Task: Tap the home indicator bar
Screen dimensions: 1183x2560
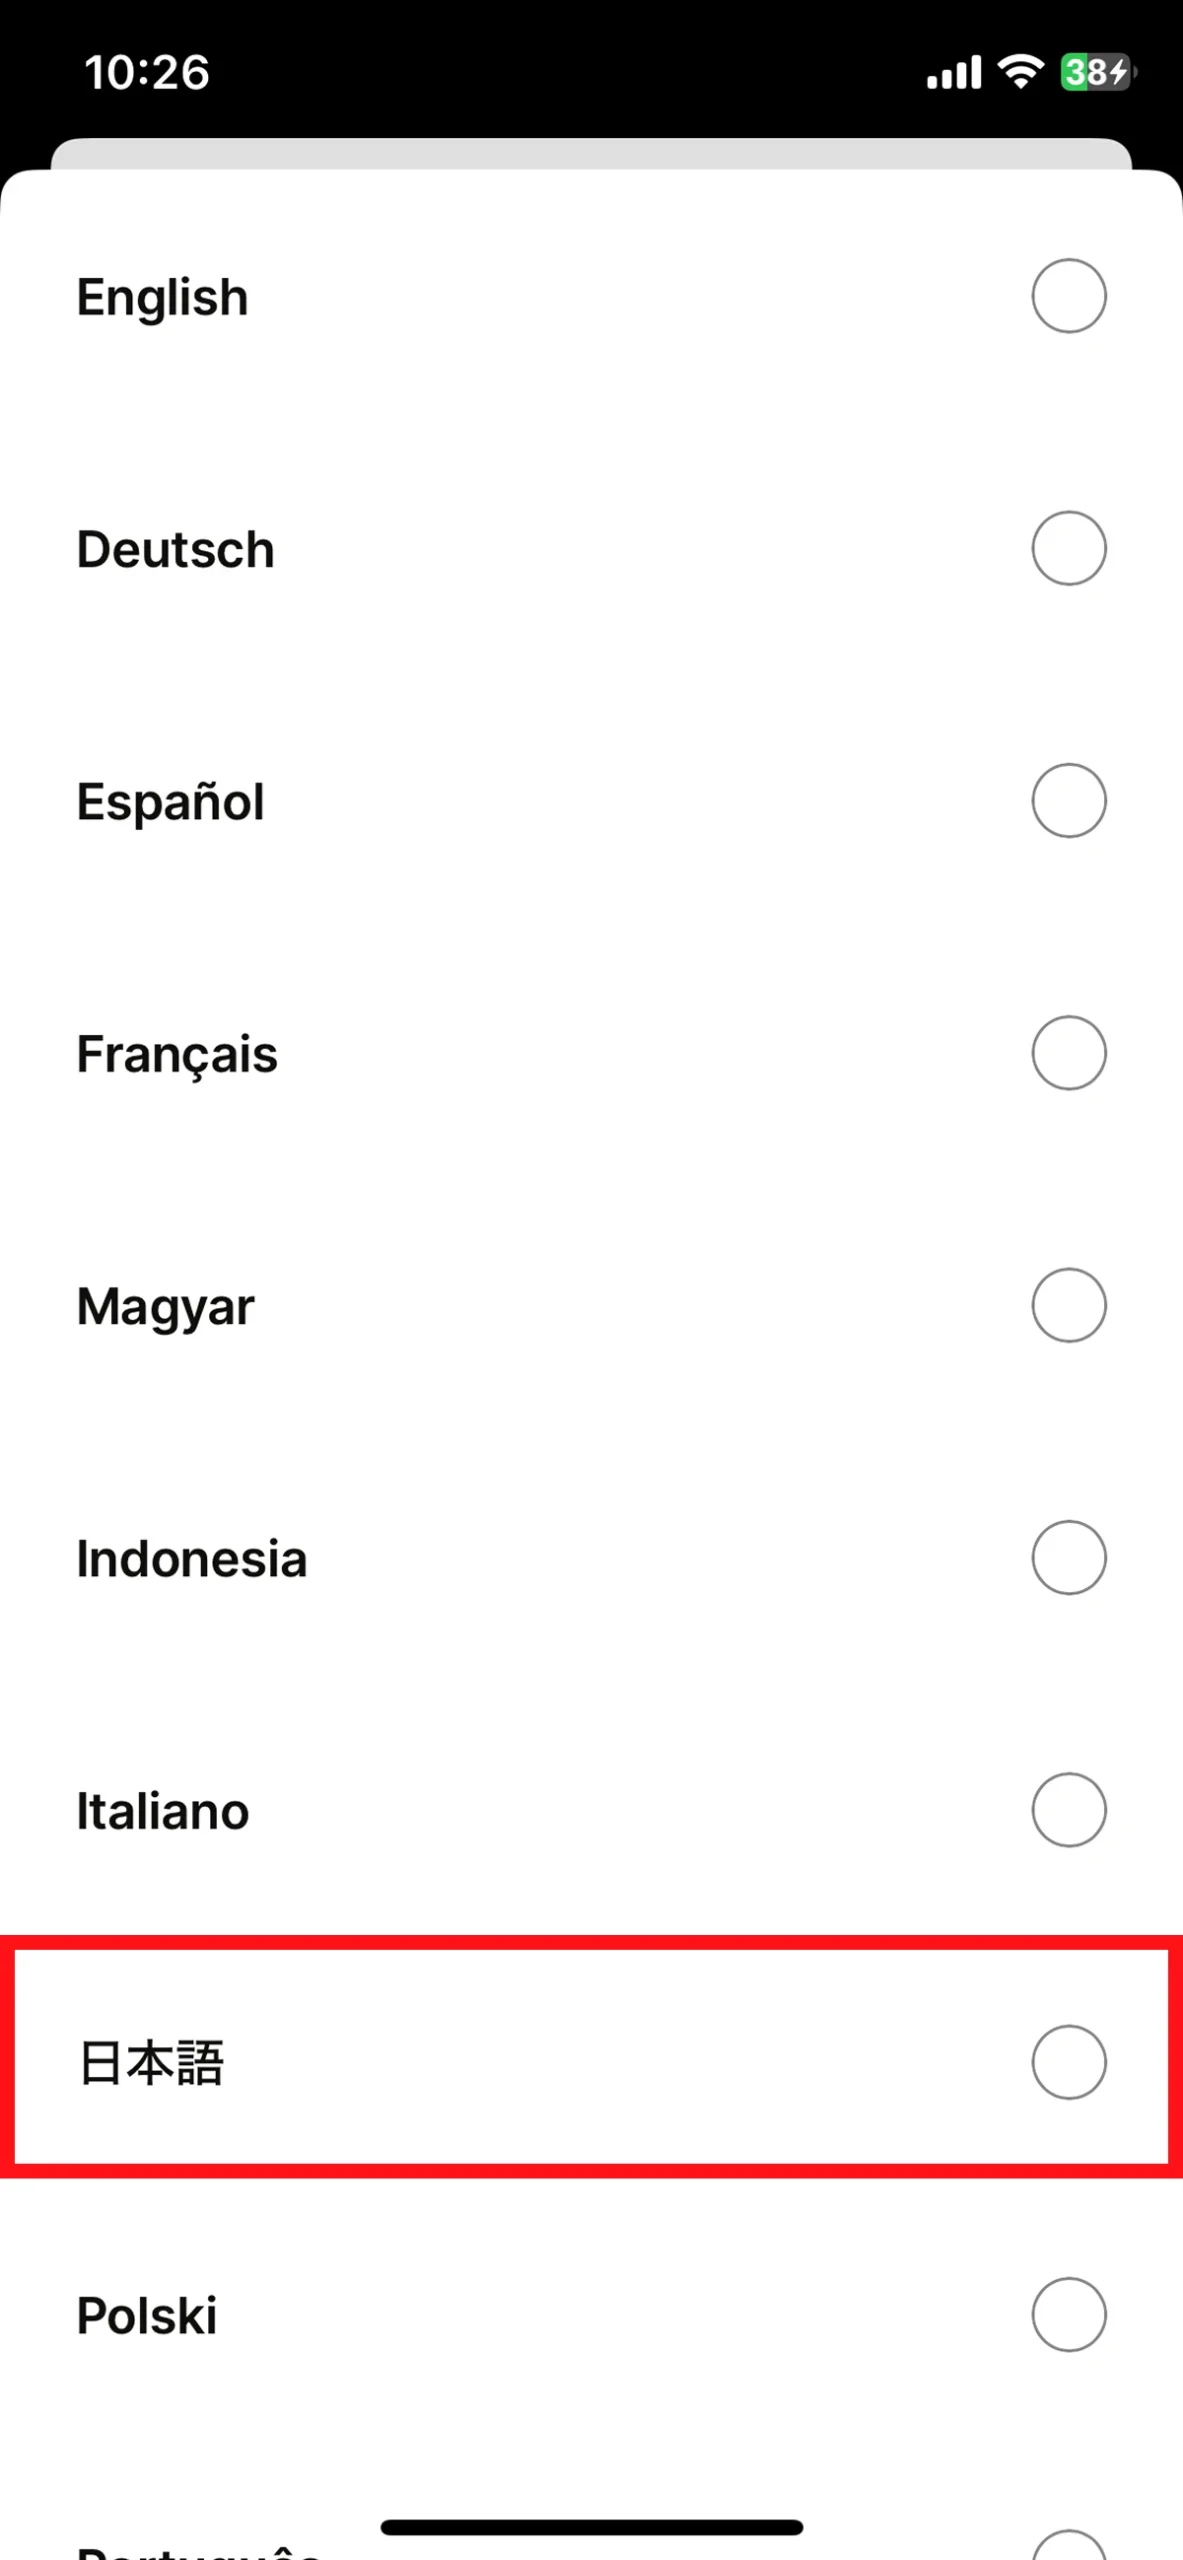Action: [591, 2527]
